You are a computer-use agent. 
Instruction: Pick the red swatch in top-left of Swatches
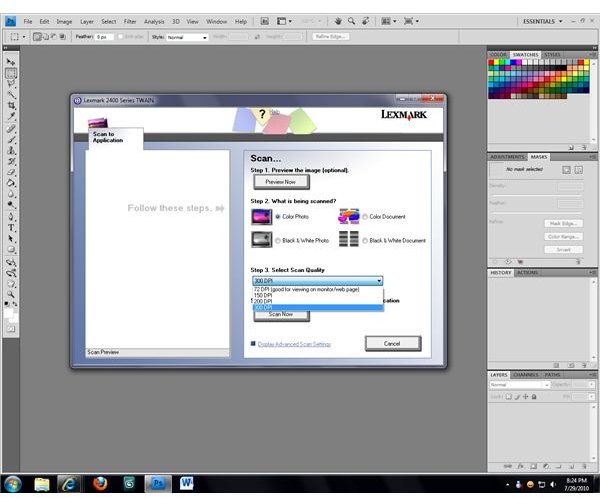(491, 62)
